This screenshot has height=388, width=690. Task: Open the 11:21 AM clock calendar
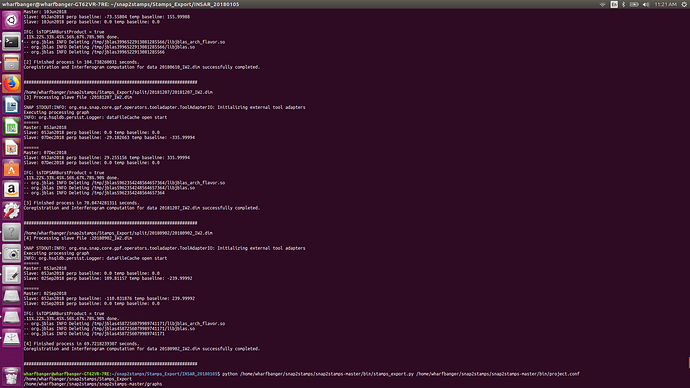(665, 4)
